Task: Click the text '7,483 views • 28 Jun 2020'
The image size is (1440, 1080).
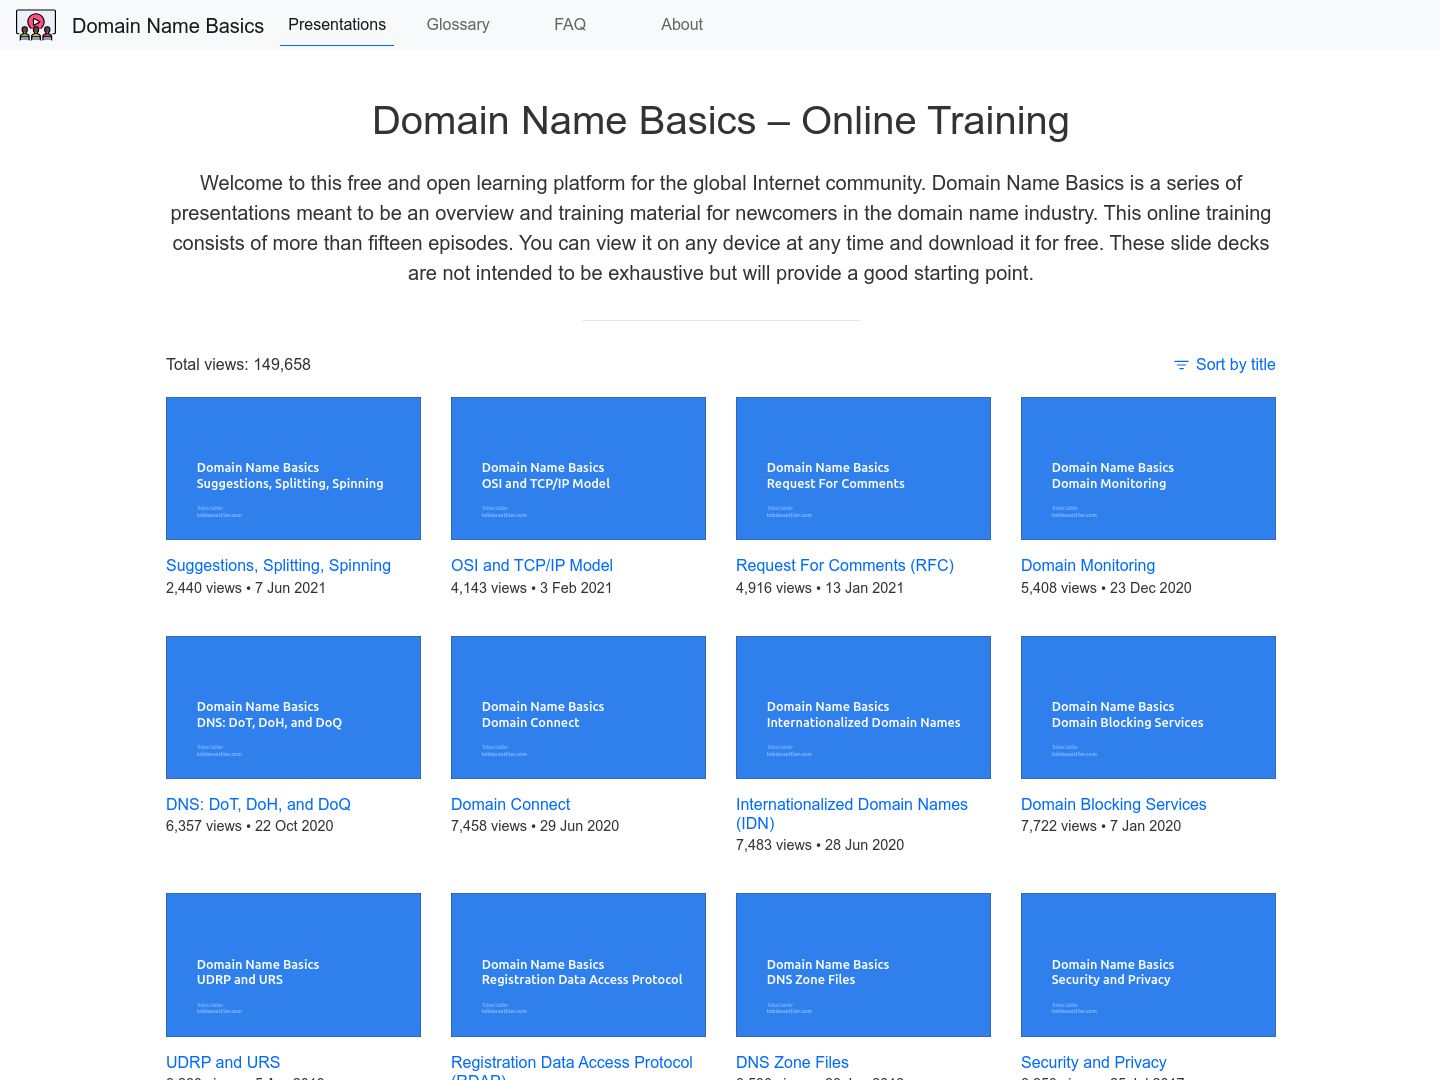Action: point(820,845)
